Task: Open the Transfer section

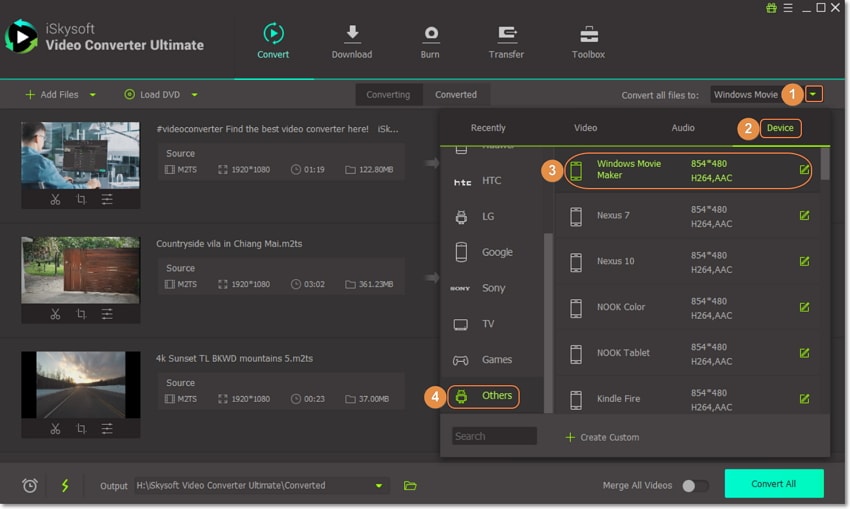Action: pyautogui.click(x=506, y=42)
